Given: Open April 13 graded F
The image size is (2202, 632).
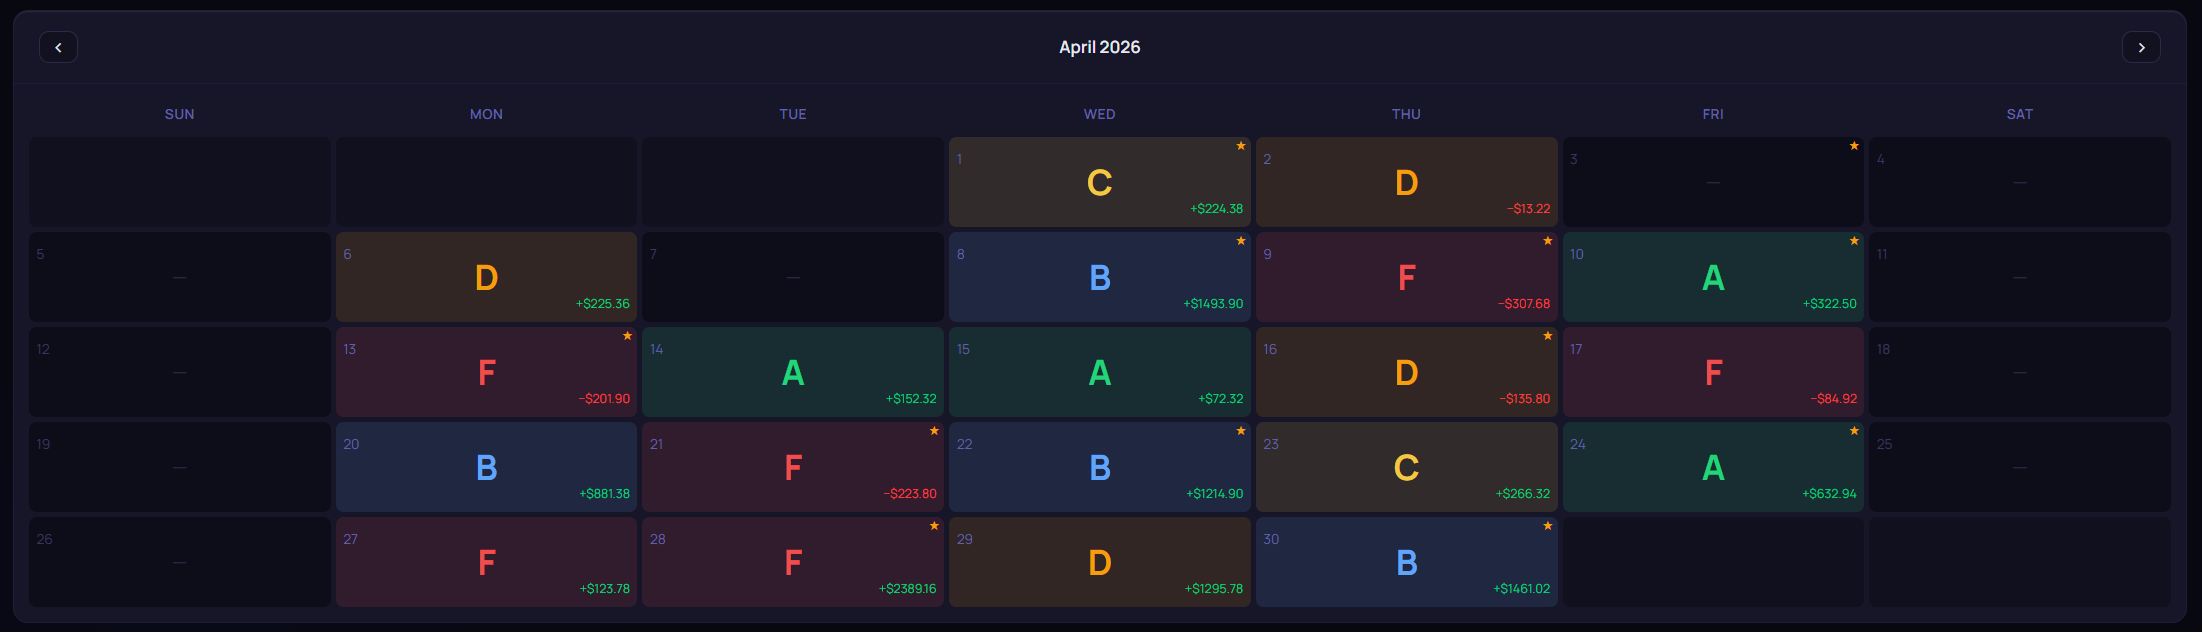Looking at the screenshot, I should pos(486,372).
